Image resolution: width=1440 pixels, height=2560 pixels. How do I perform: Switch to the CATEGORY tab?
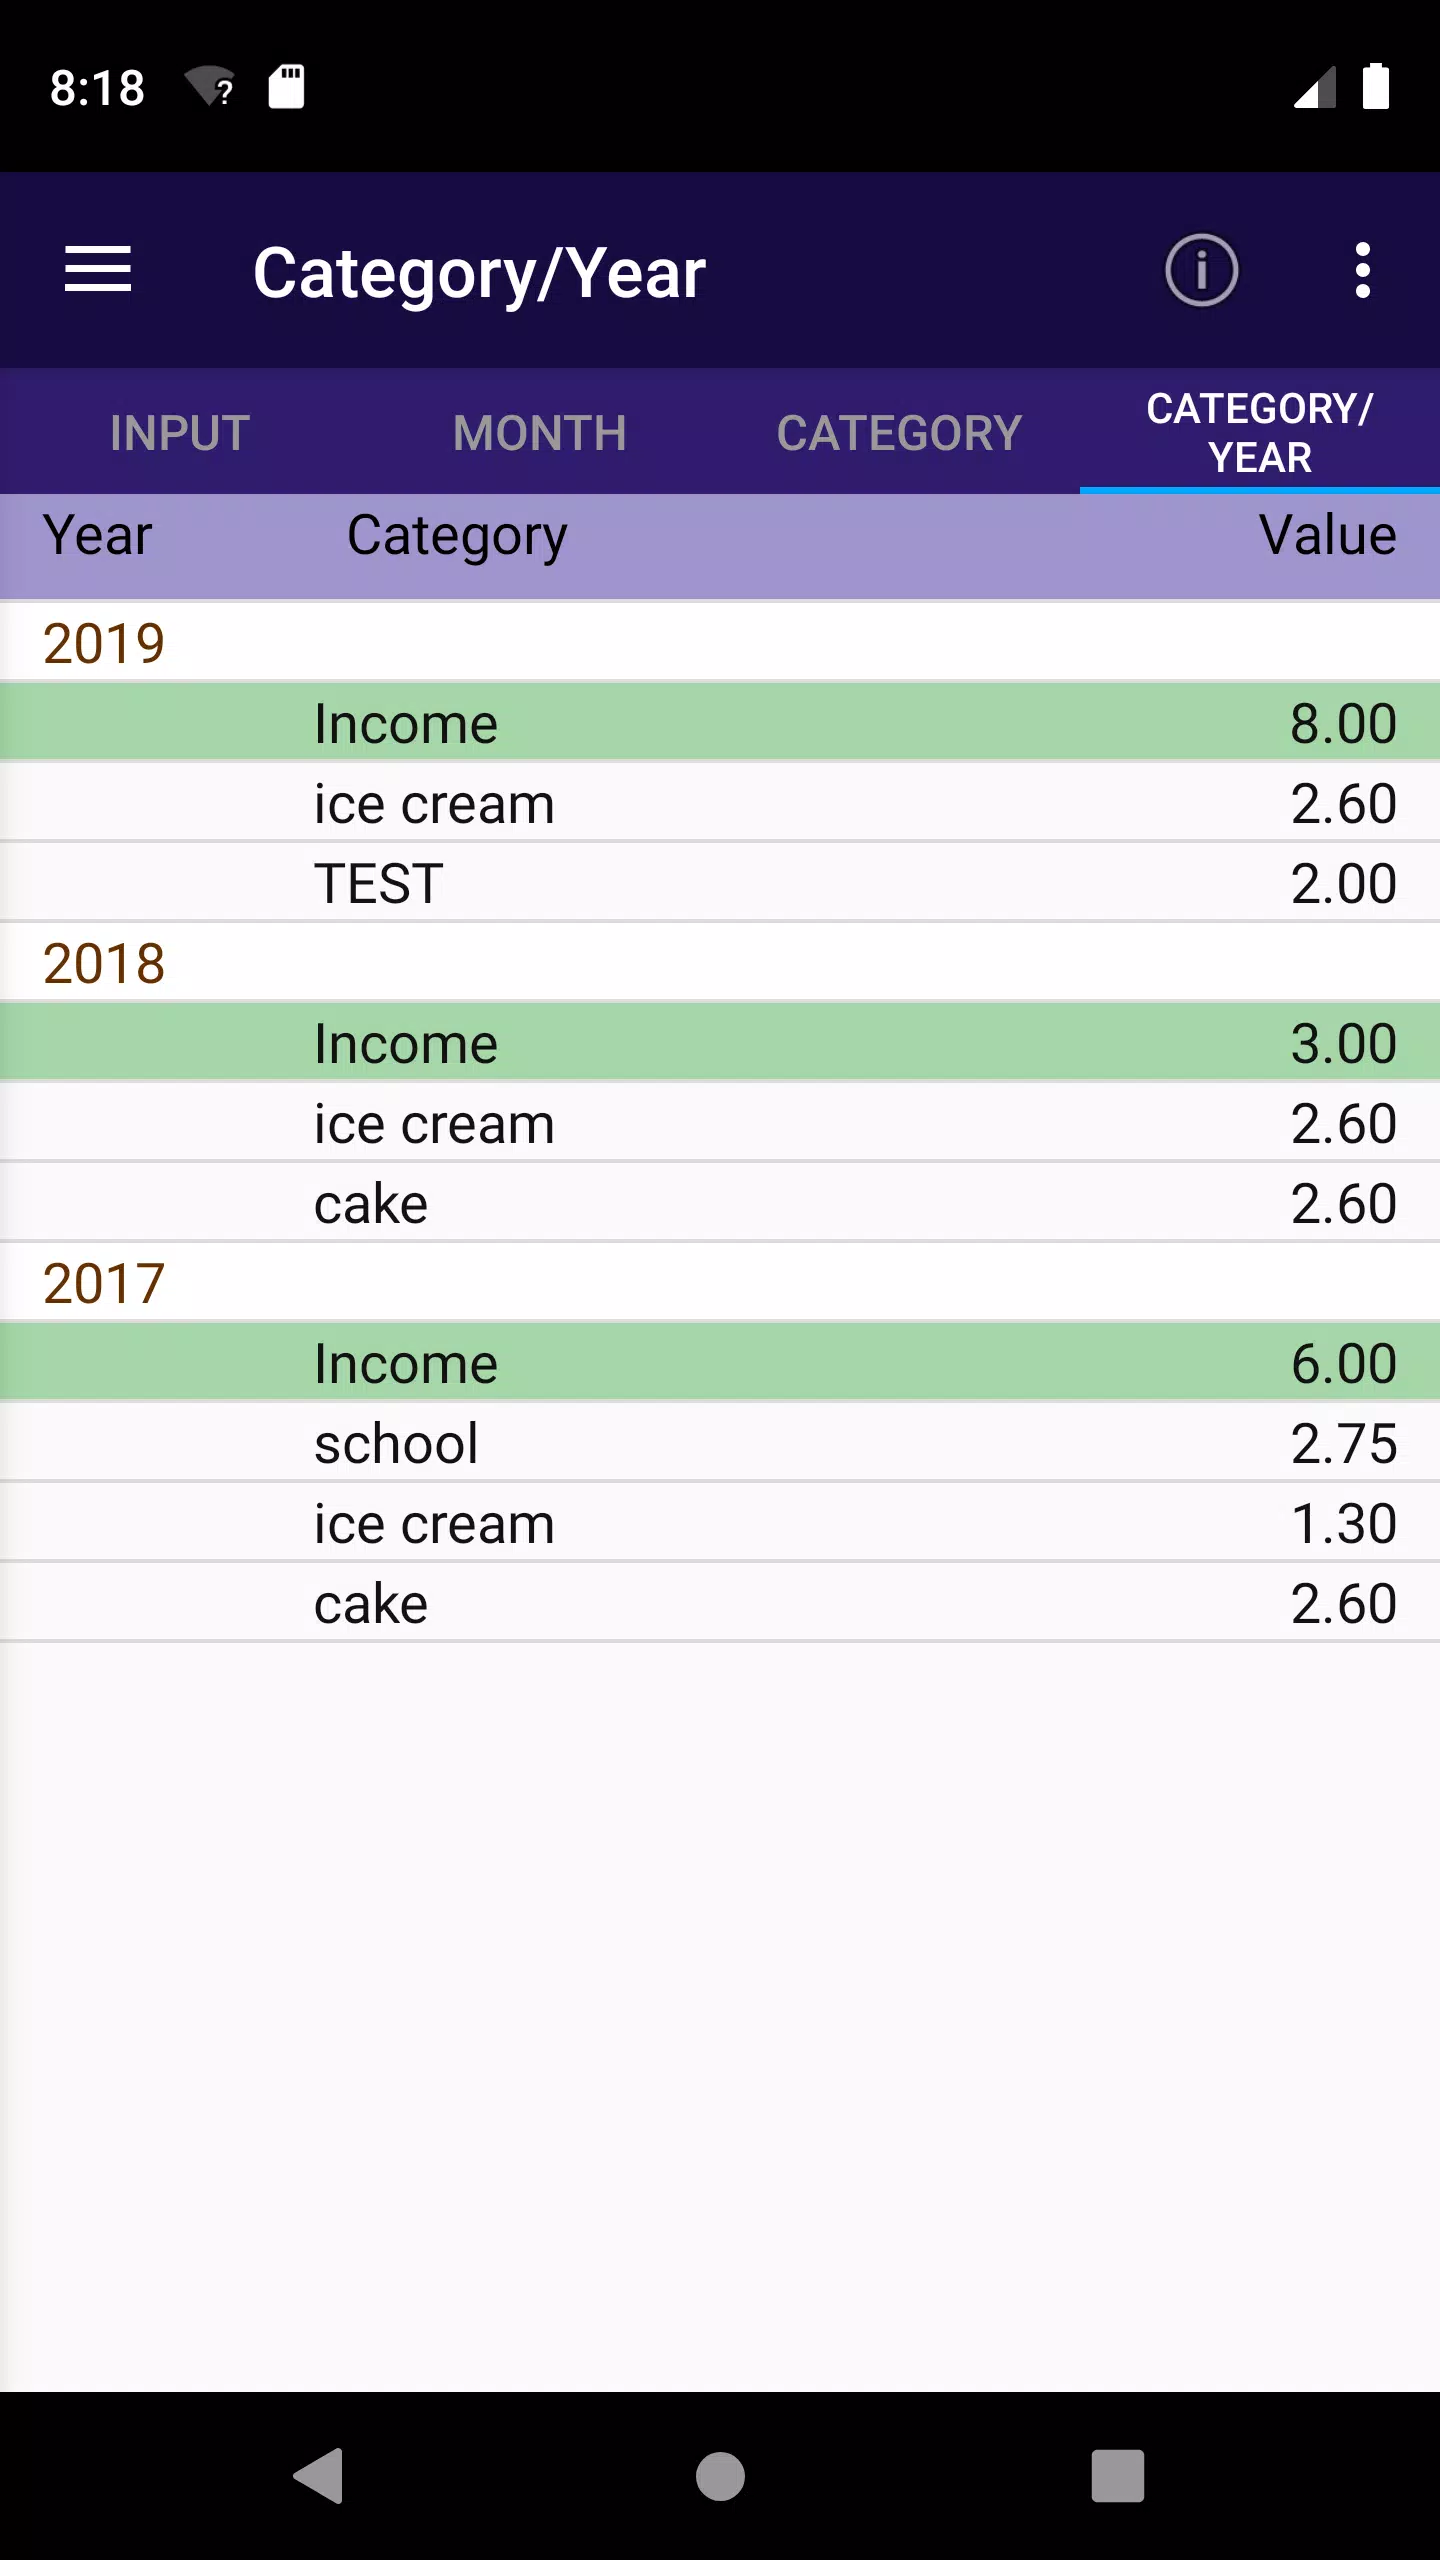tap(900, 432)
